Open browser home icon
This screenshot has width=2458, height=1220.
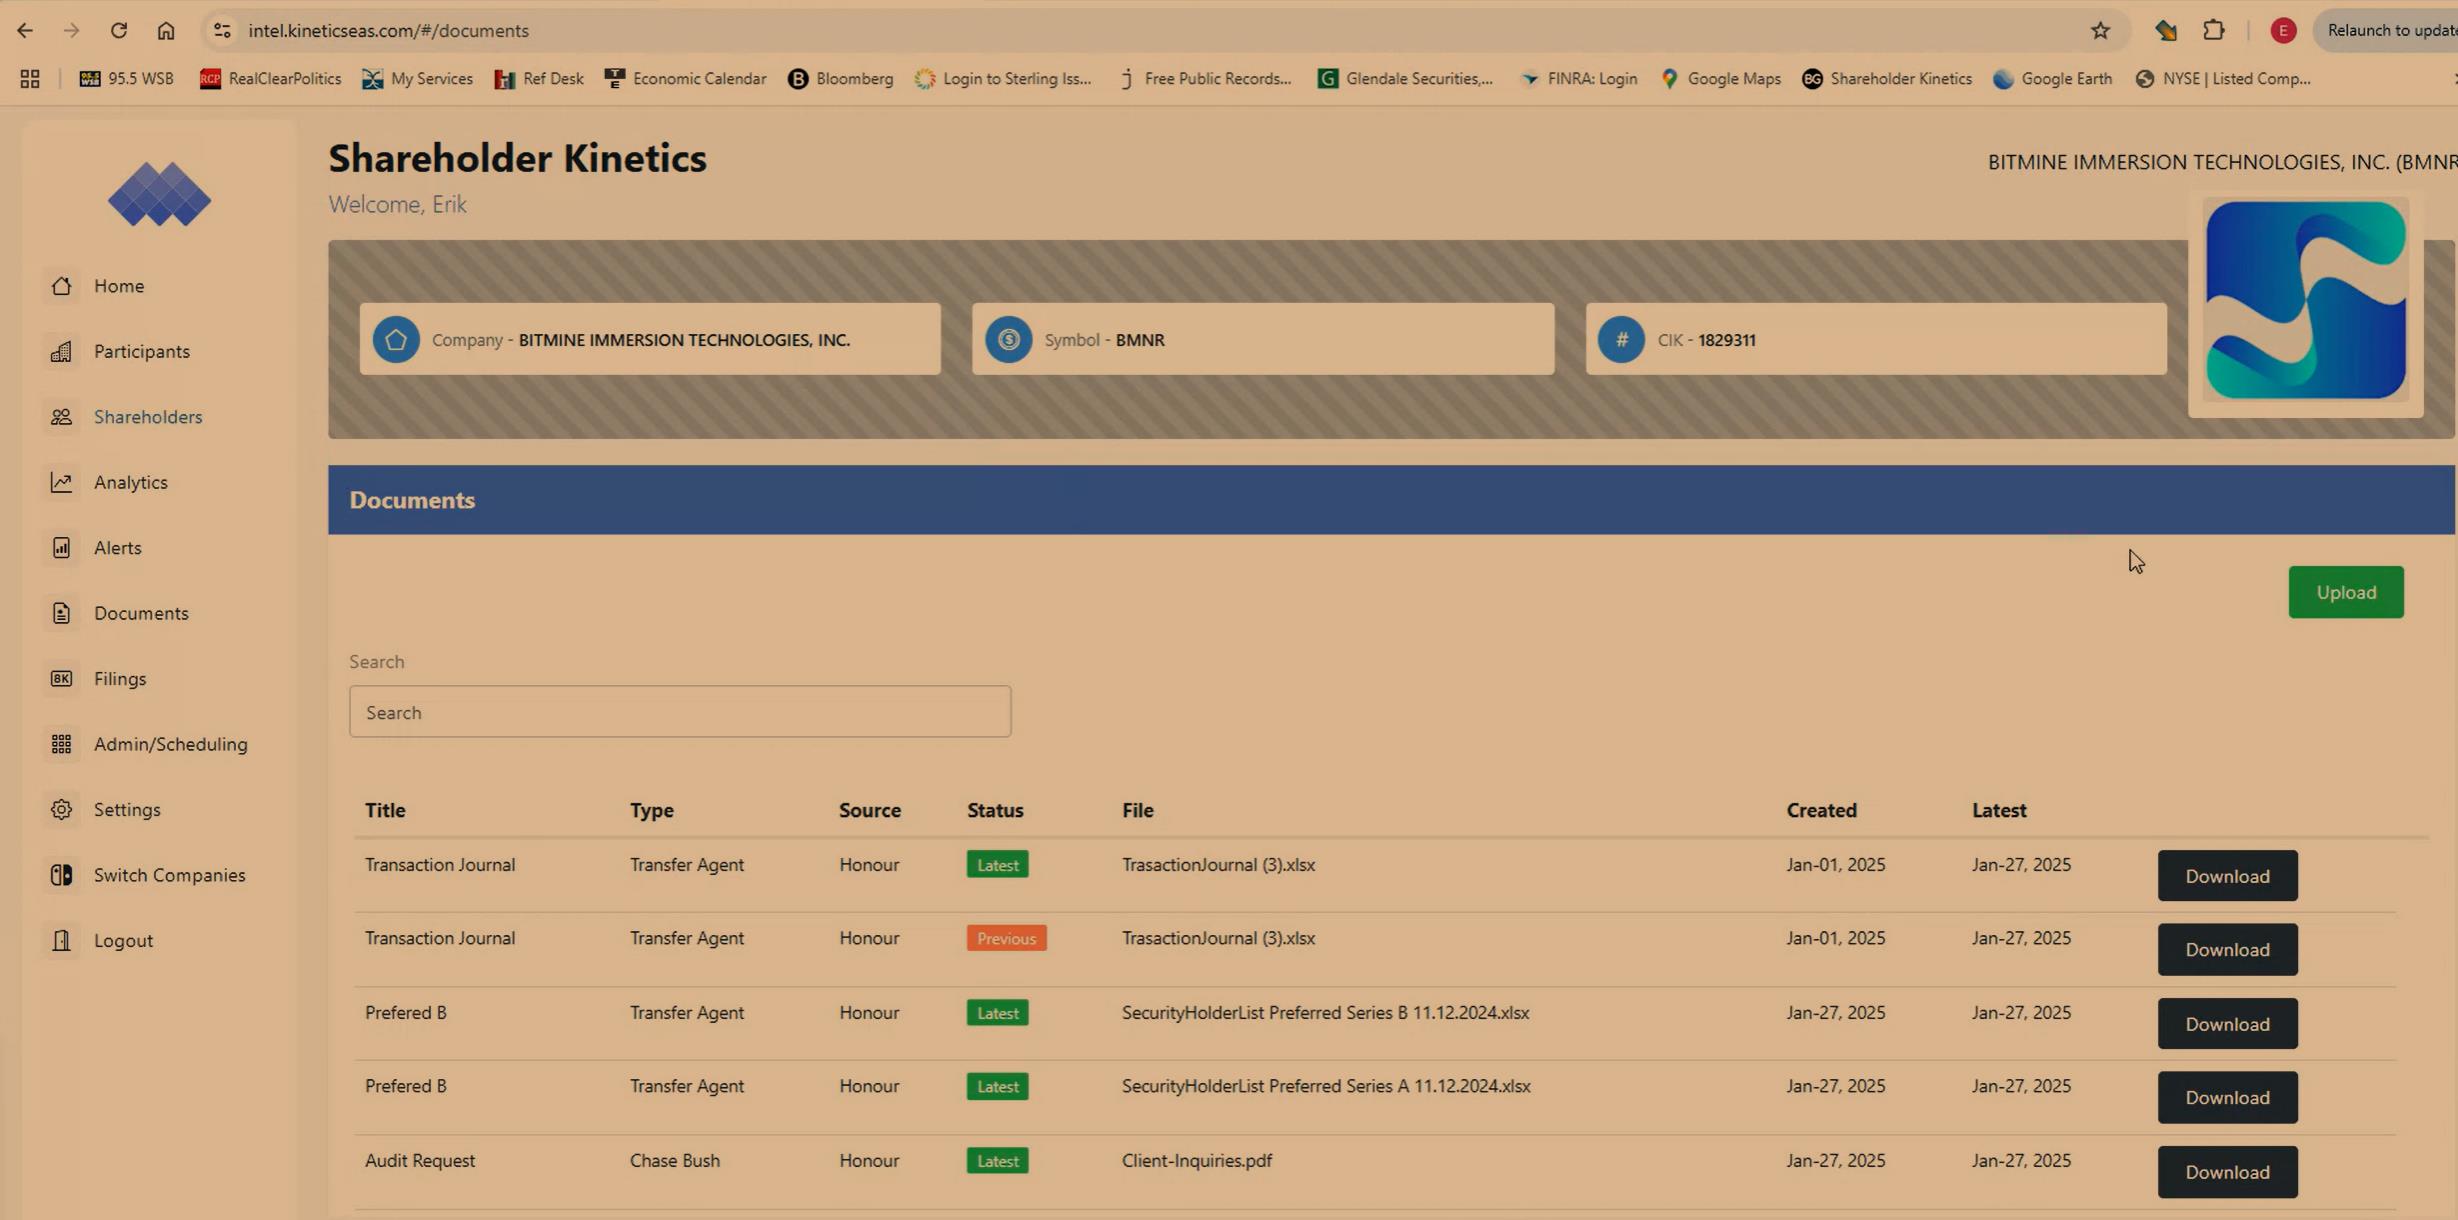point(166,30)
